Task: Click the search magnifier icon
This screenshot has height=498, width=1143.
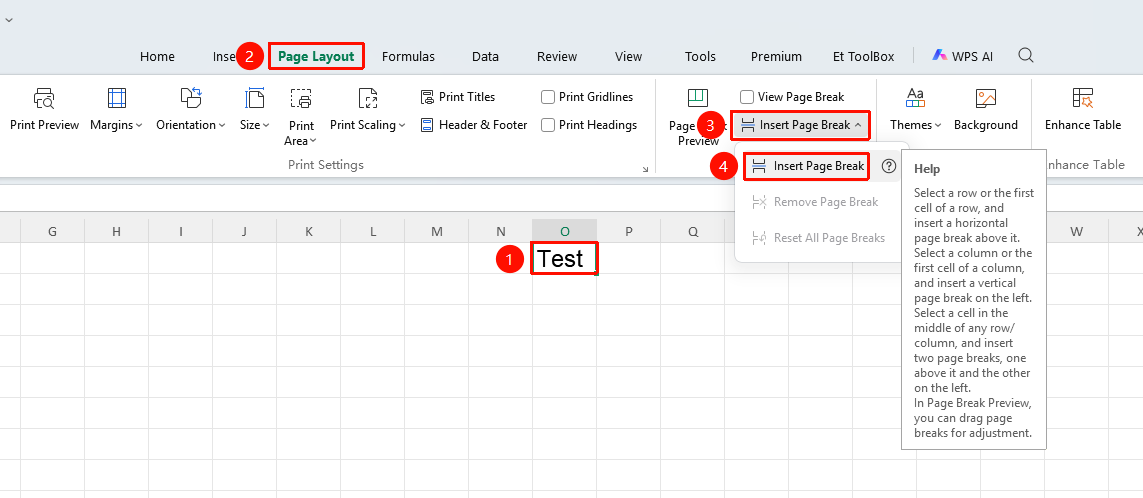Action: pyautogui.click(x=1026, y=55)
